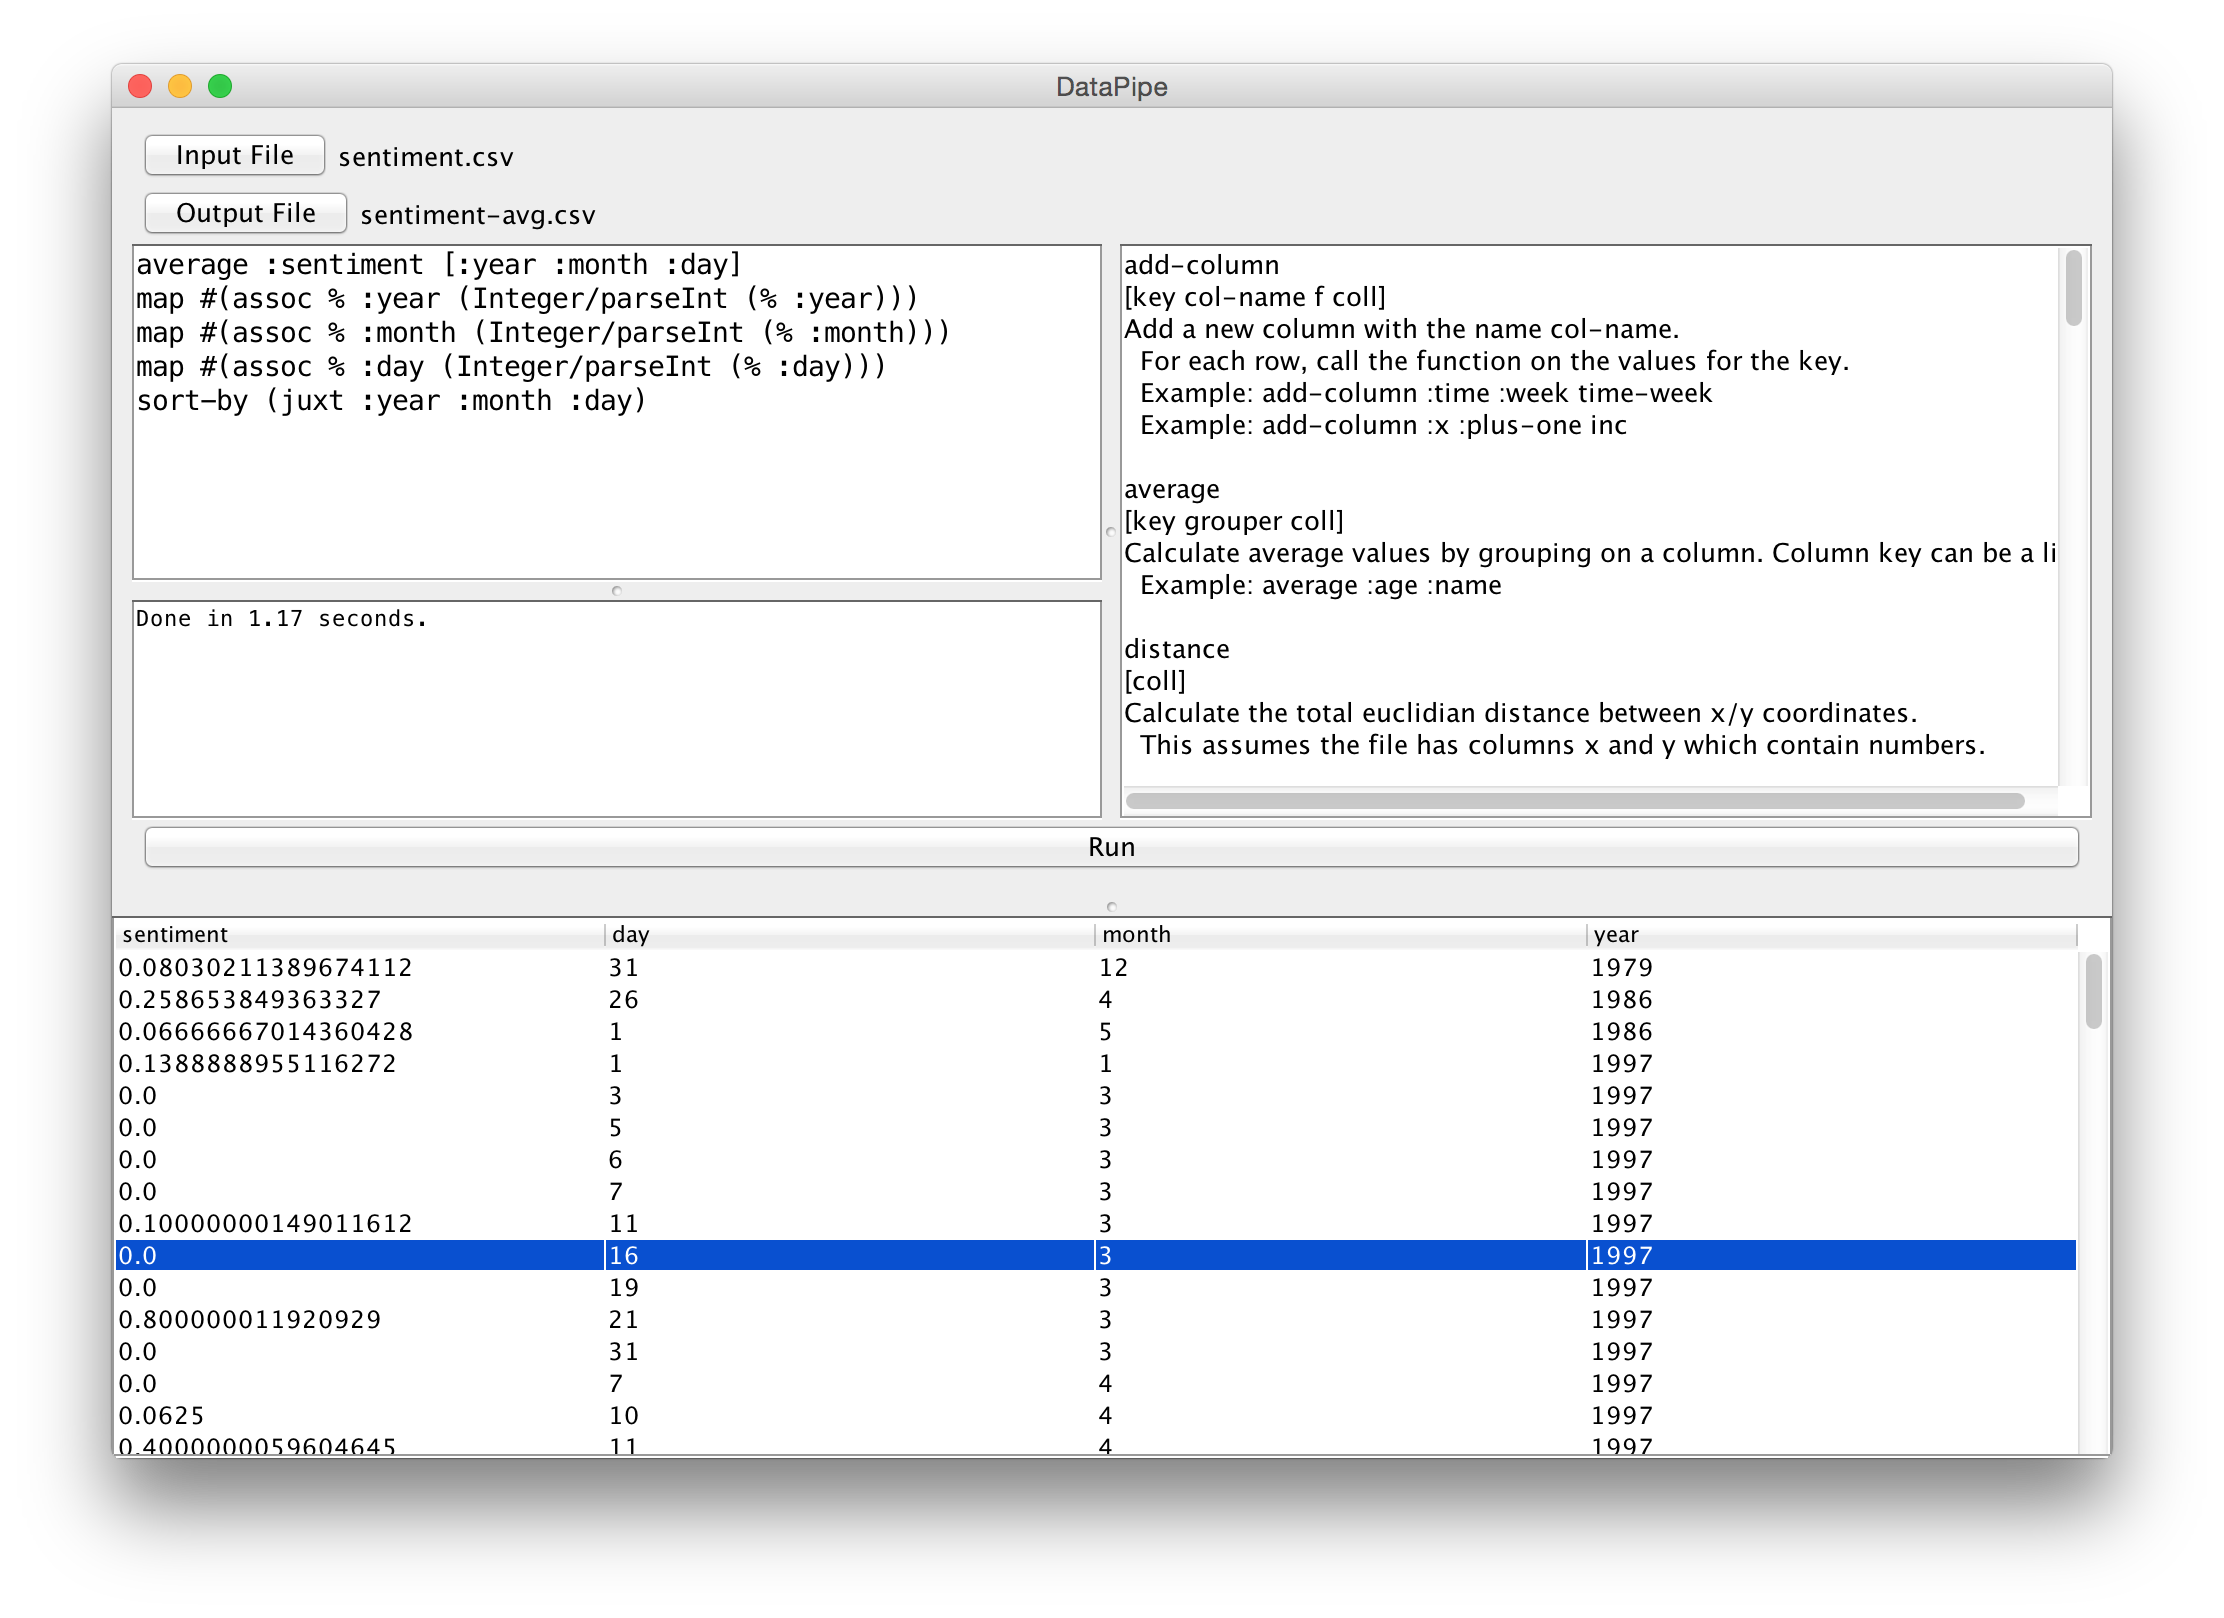Click the help panel horizontal scrollbar

[1574, 801]
